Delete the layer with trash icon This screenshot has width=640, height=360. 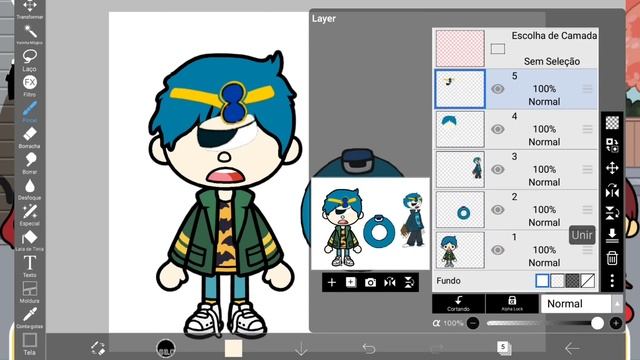(612, 258)
